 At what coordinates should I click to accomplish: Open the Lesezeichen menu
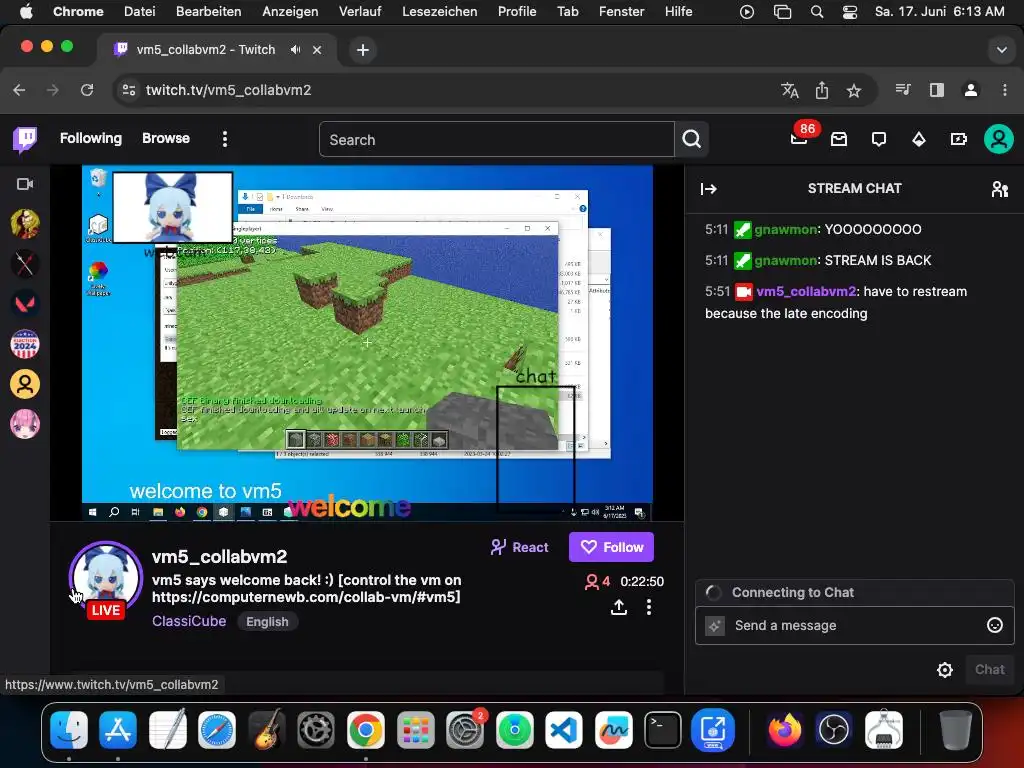440,11
